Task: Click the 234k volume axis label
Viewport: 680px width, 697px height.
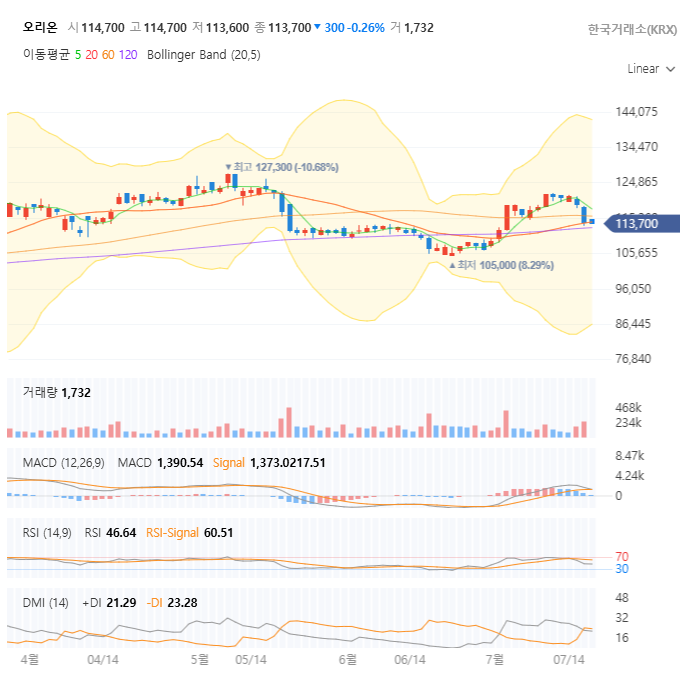Action: pos(628,423)
